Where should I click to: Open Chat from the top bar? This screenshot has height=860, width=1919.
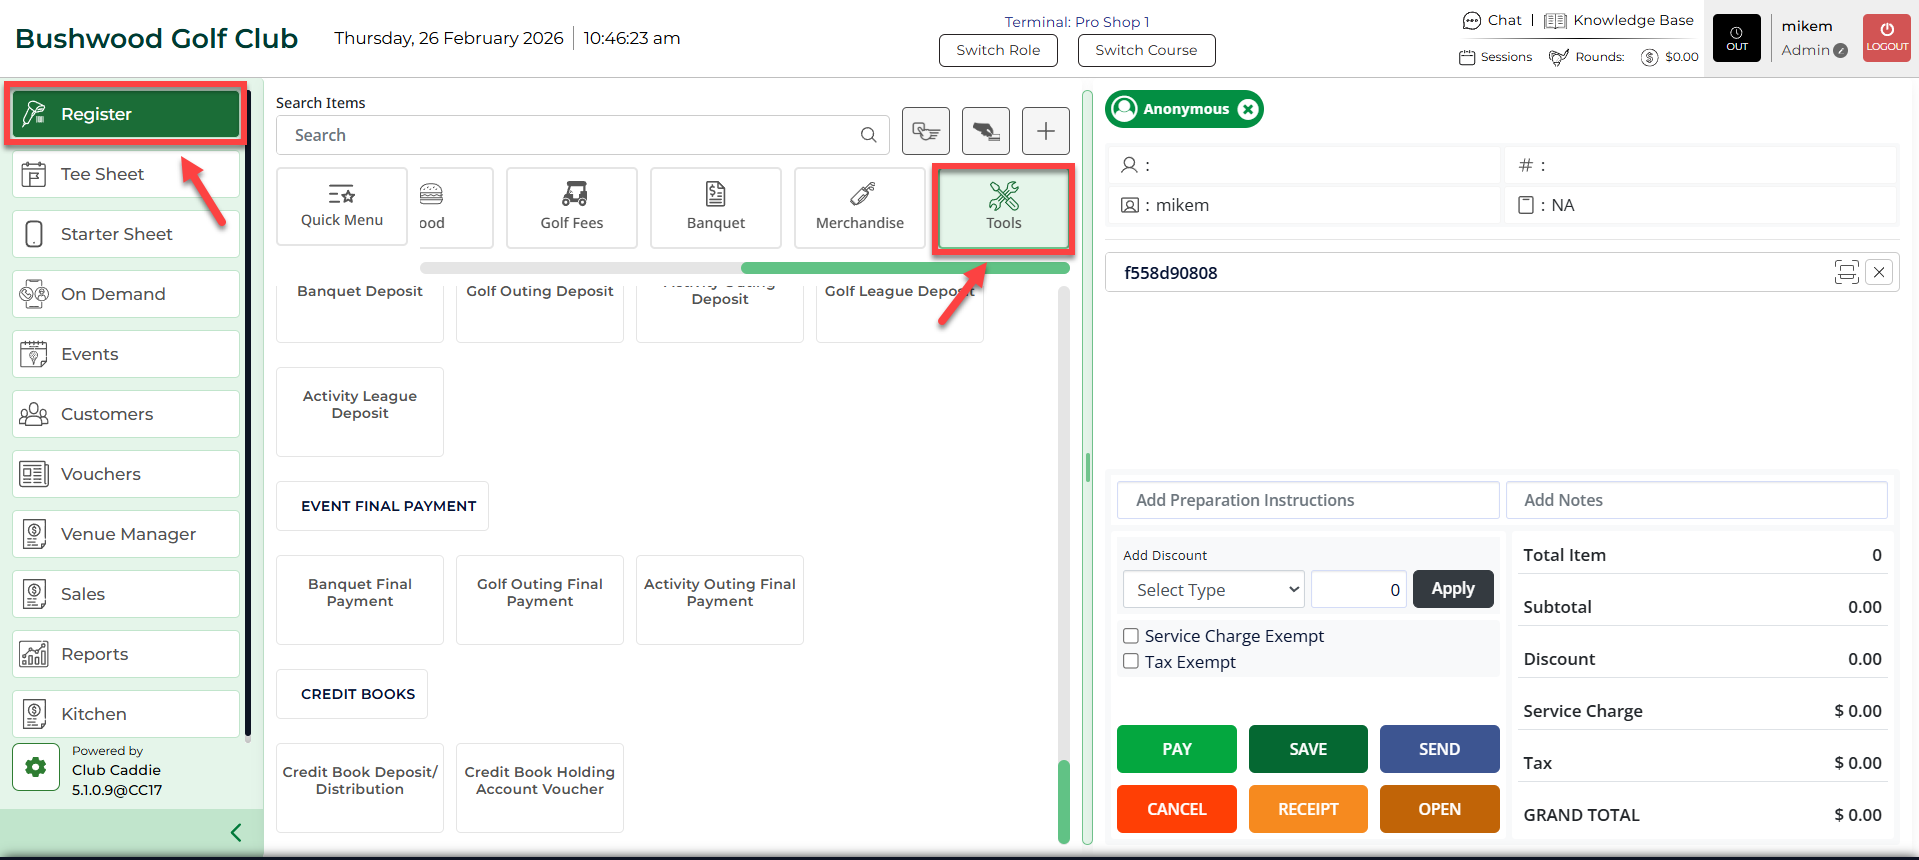1492,20
